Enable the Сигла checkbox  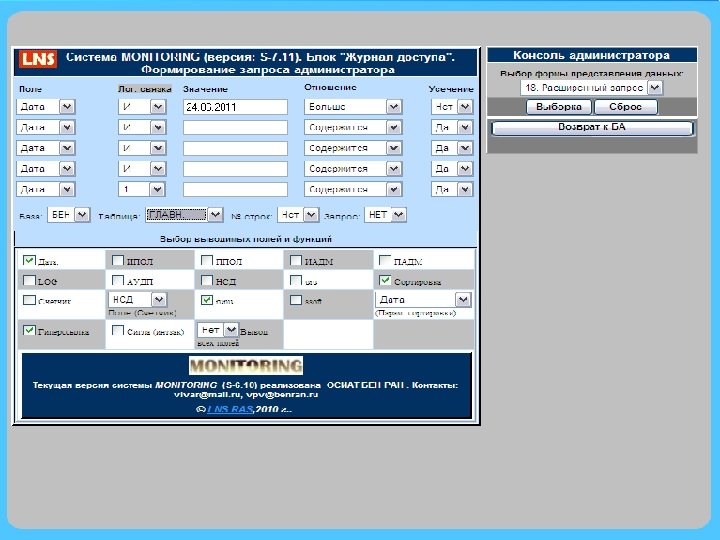(118, 330)
